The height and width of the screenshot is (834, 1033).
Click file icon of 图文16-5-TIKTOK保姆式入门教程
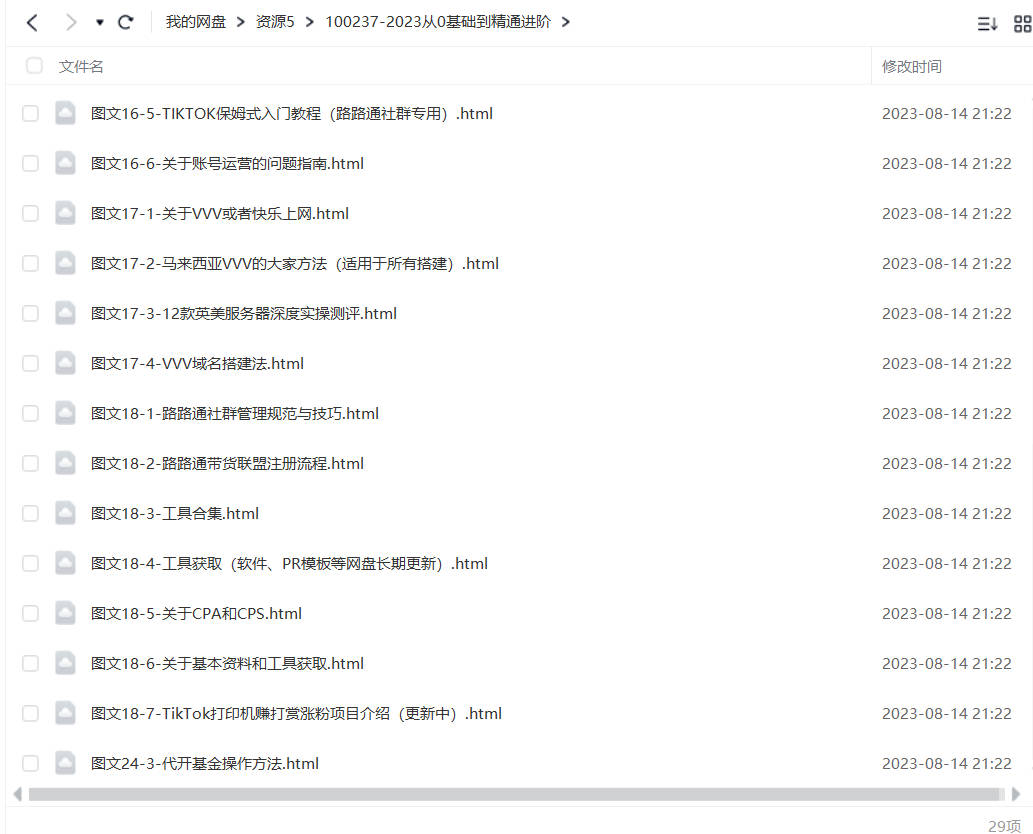(65, 113)
